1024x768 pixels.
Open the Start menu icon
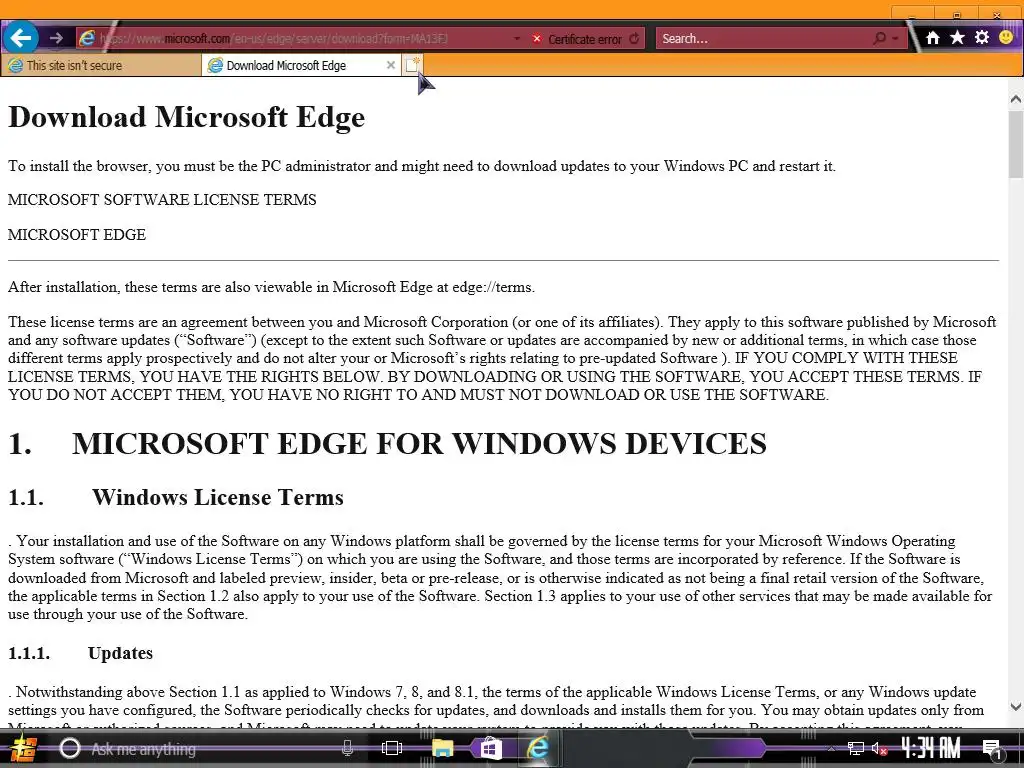(24, 748)
